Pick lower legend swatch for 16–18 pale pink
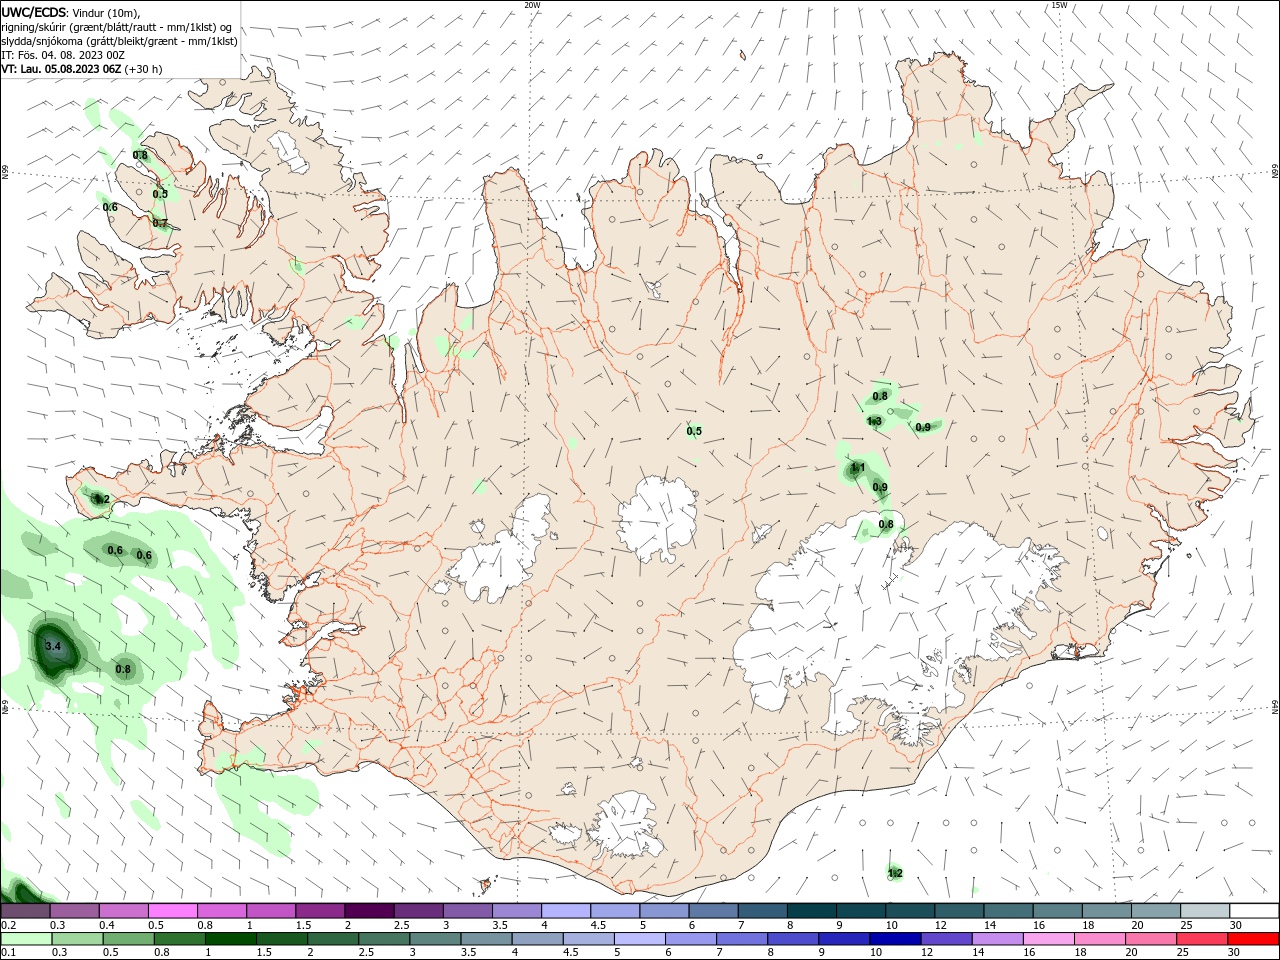Screen dimensions: 1280x960 click(1050, 938)
